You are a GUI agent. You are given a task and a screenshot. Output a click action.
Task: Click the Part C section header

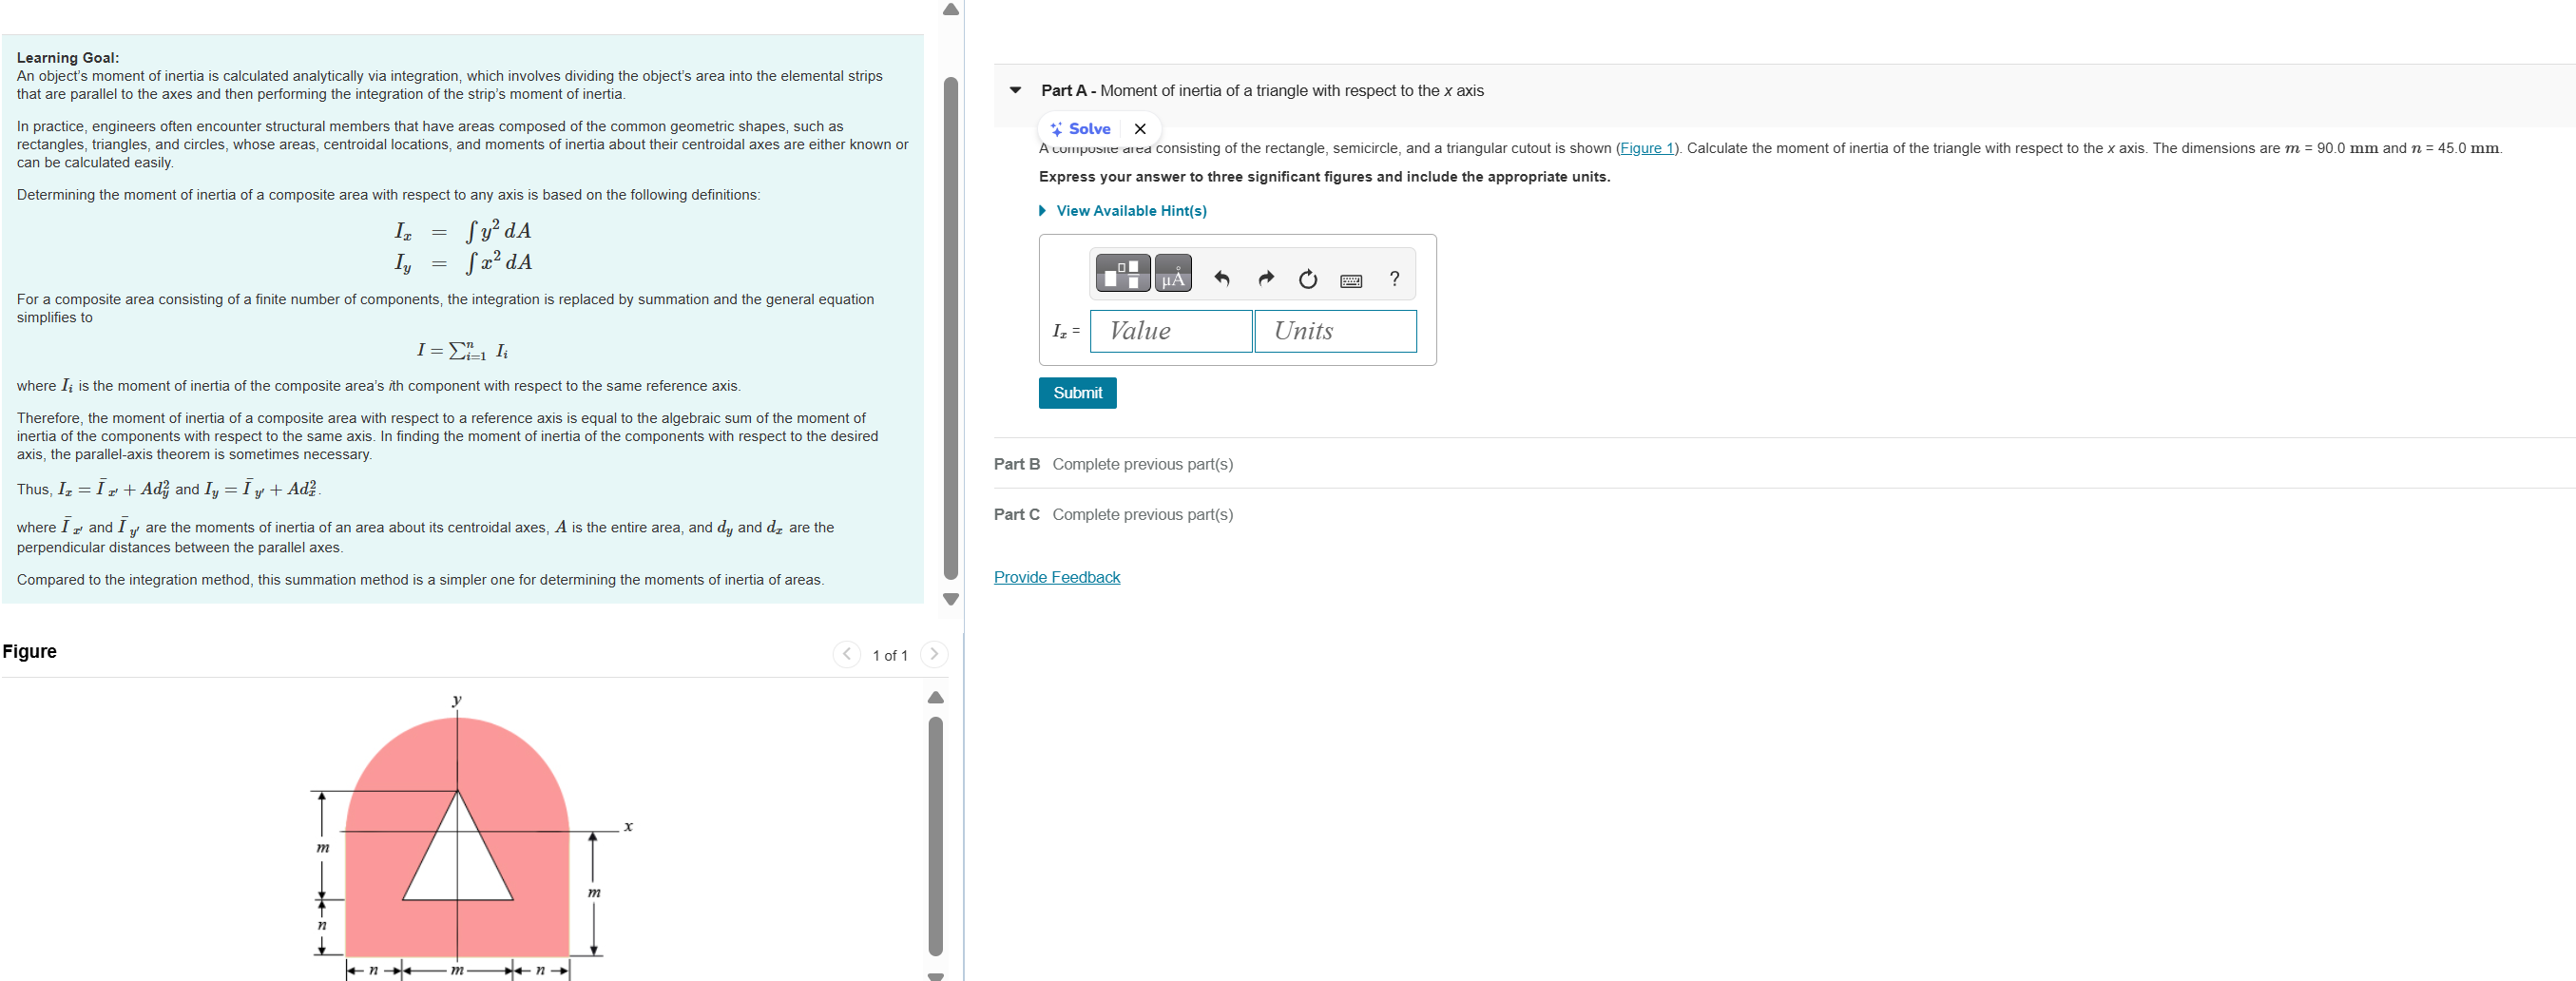[x=1016, y=514]
